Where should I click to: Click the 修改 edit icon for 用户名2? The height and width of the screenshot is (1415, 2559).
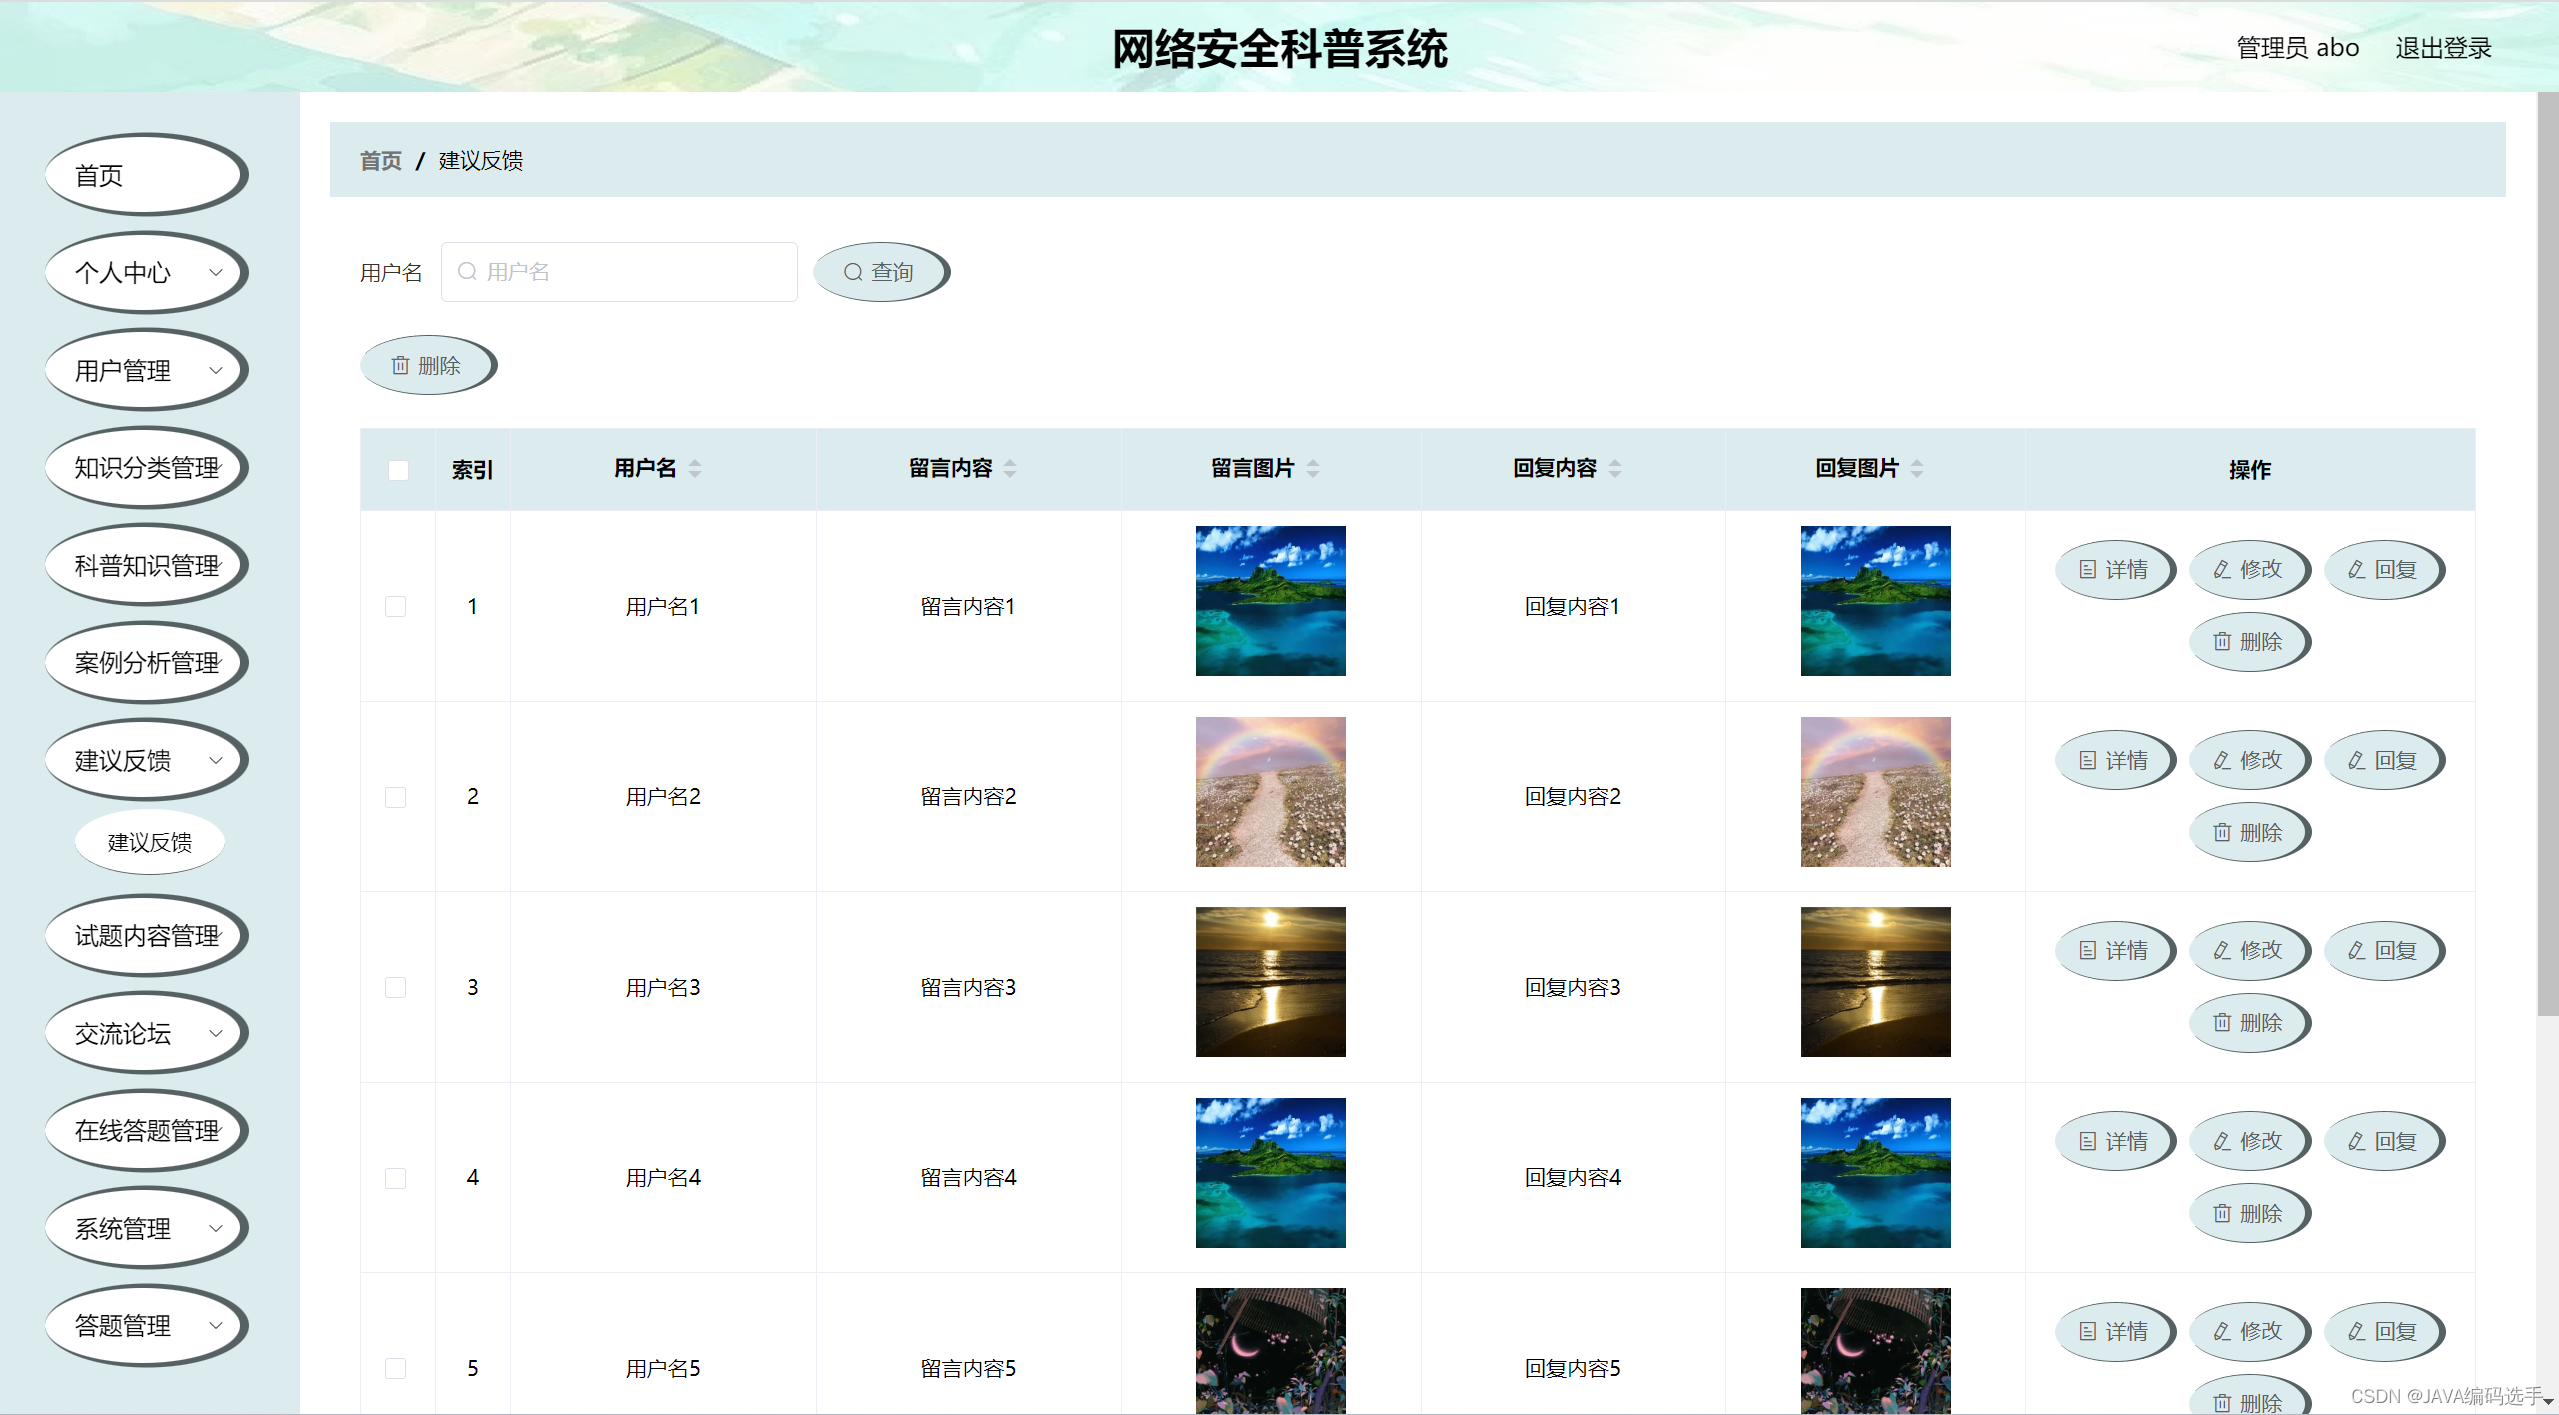(2222, 760)
